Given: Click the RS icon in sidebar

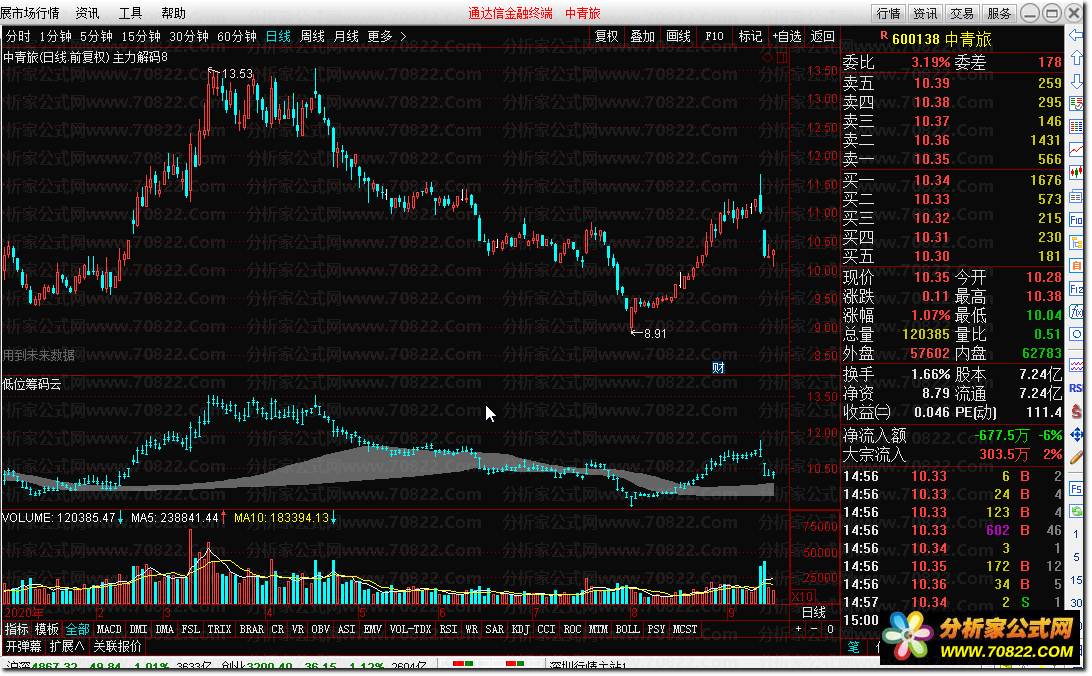Looking at the screenshot, I should click(x=1076, y=388).
